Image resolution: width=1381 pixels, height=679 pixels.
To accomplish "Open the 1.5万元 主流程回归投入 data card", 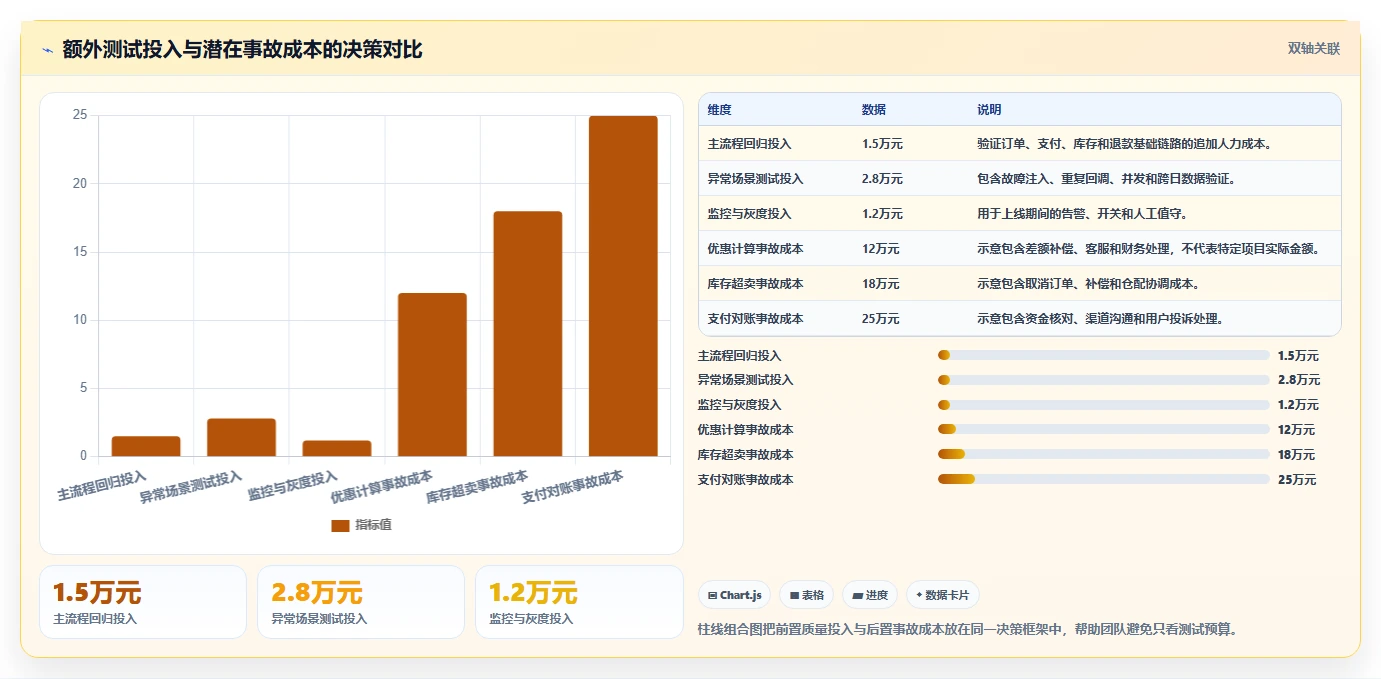I will point(143,602).
